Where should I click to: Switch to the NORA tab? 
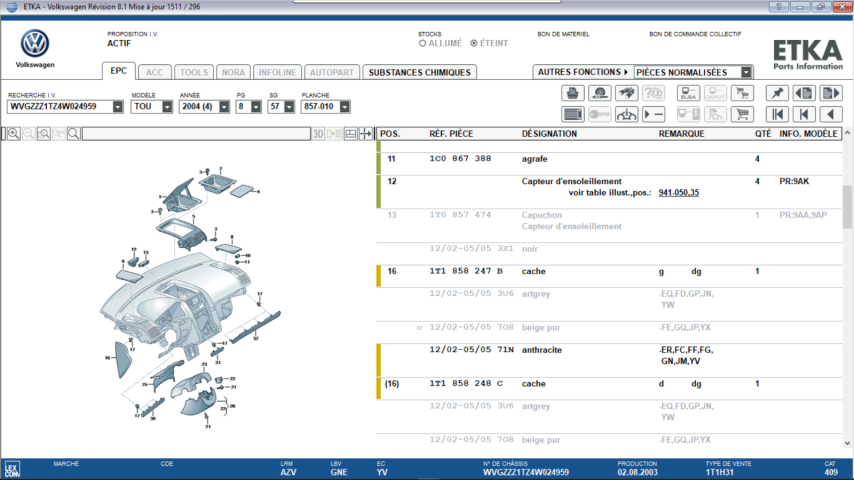click(233, 72)
